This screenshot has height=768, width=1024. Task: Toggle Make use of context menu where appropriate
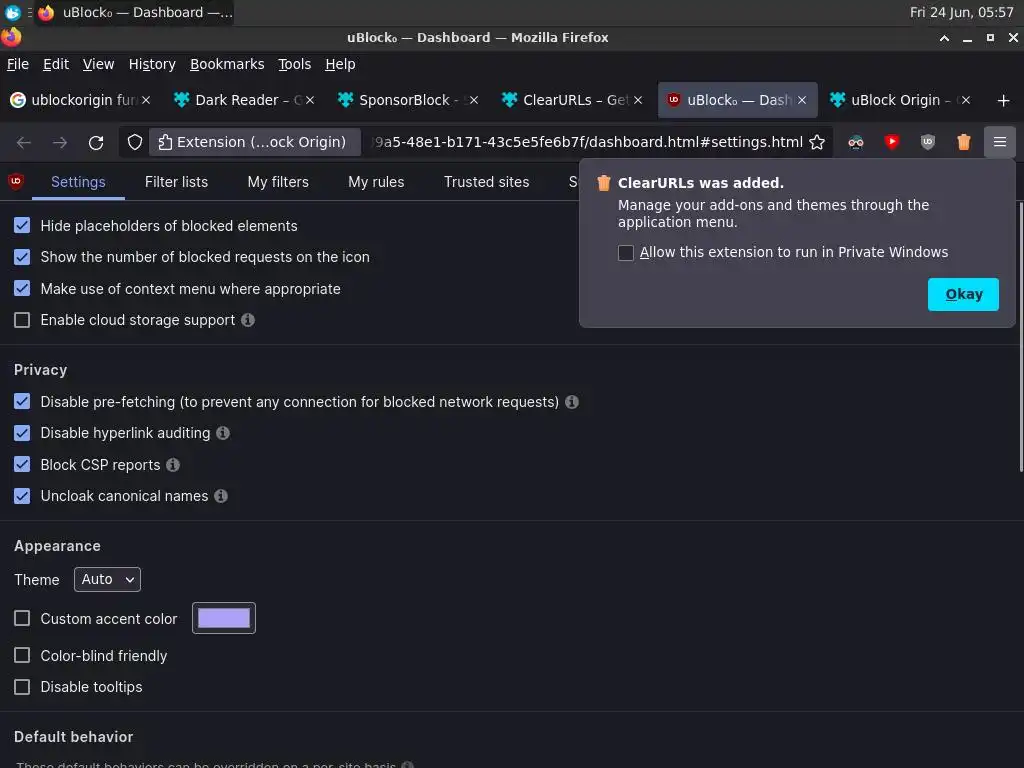coord(22,289)
